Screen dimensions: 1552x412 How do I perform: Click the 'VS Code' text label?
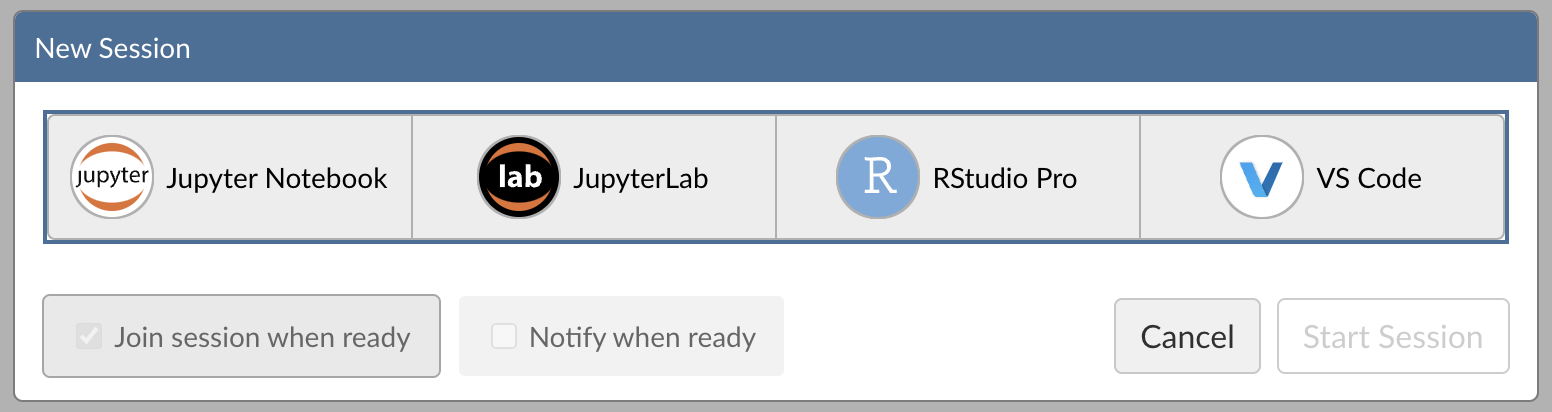[x=1369, y=179]
